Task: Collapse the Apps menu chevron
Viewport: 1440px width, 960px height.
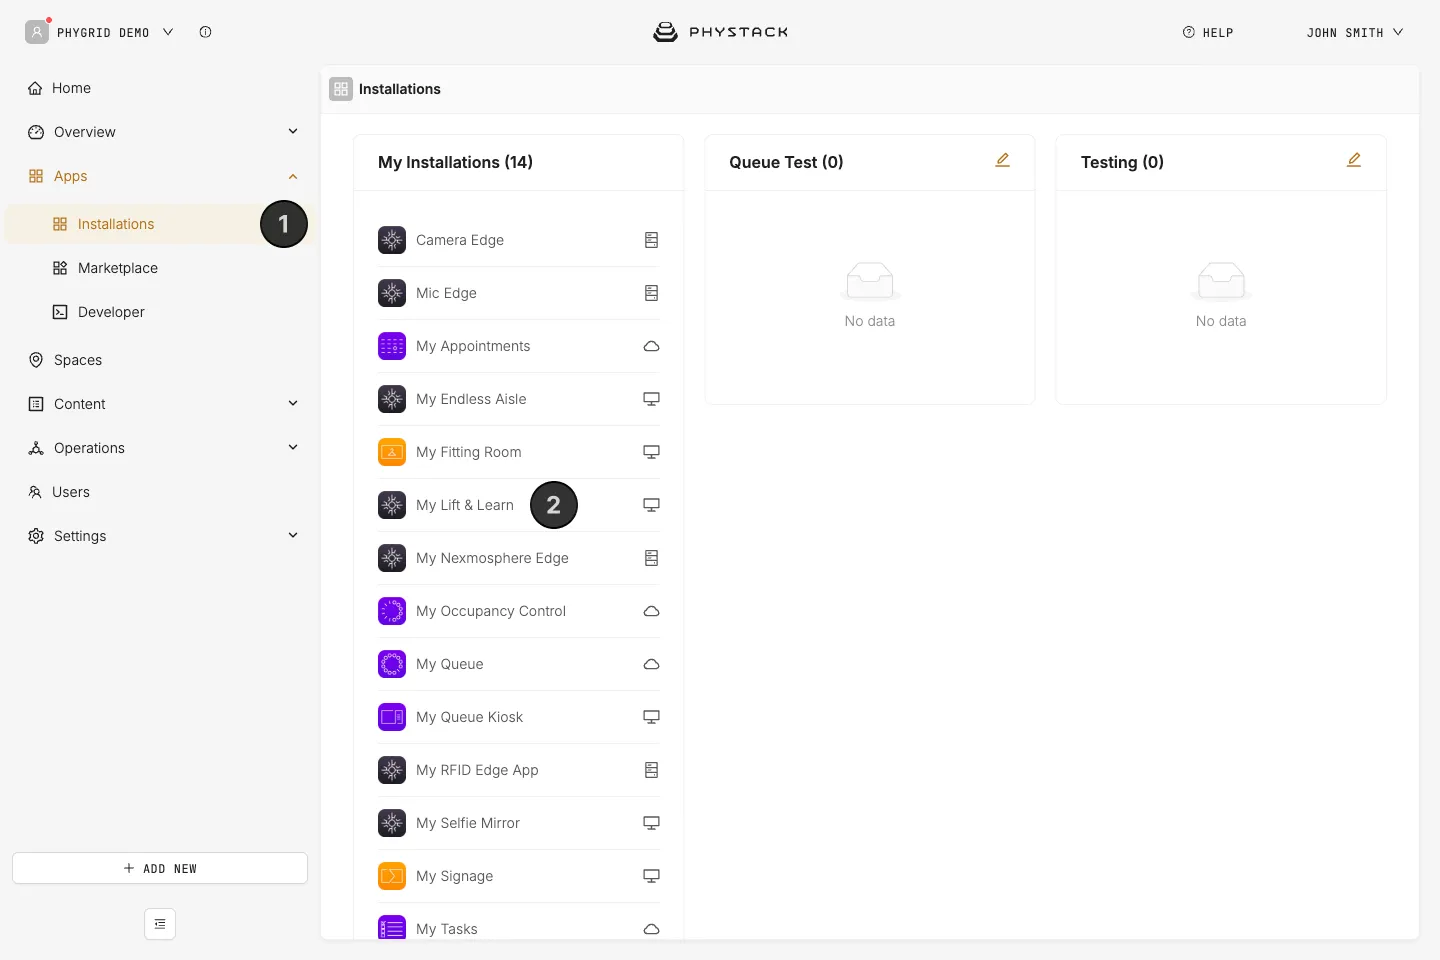Action: pos(293,176)
